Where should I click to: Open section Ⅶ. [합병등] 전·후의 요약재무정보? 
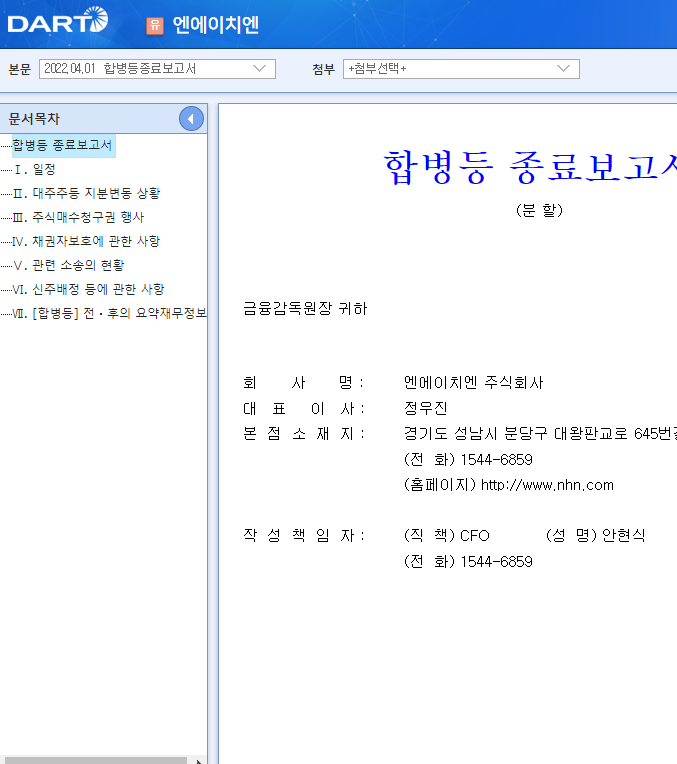(x=110, y=313)
